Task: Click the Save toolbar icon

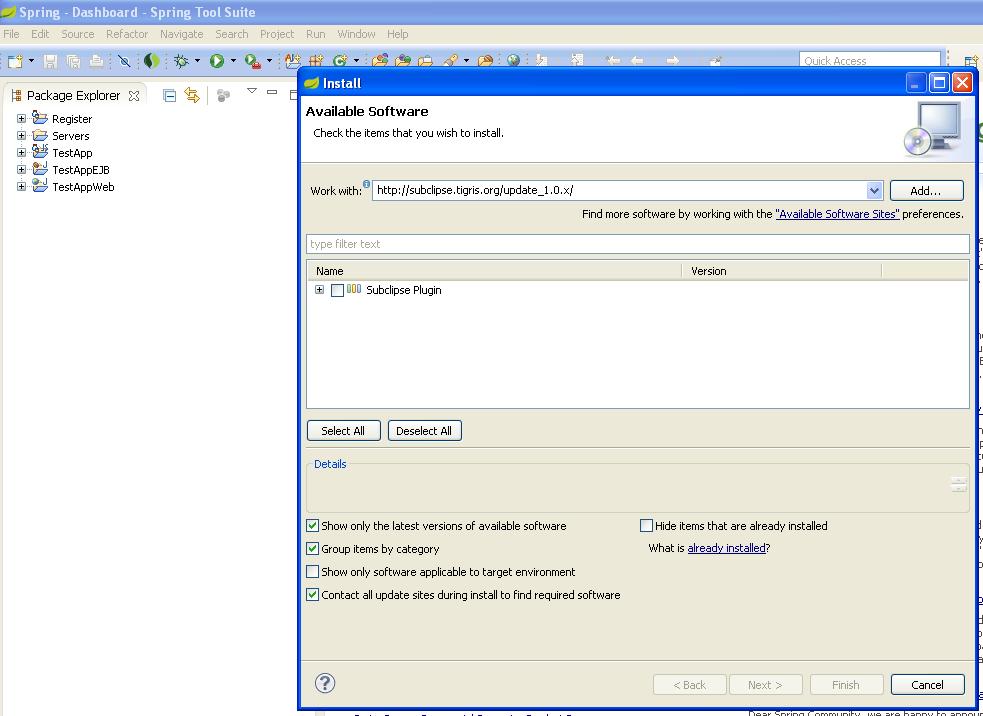Action: [x=50, y=60]
